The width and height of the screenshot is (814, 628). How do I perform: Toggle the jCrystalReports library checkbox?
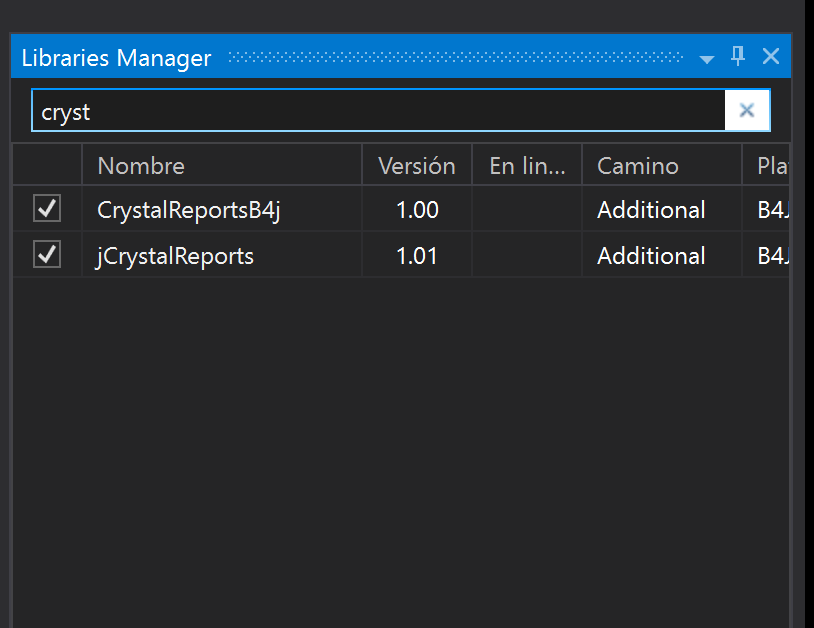(x=47, y=255)
